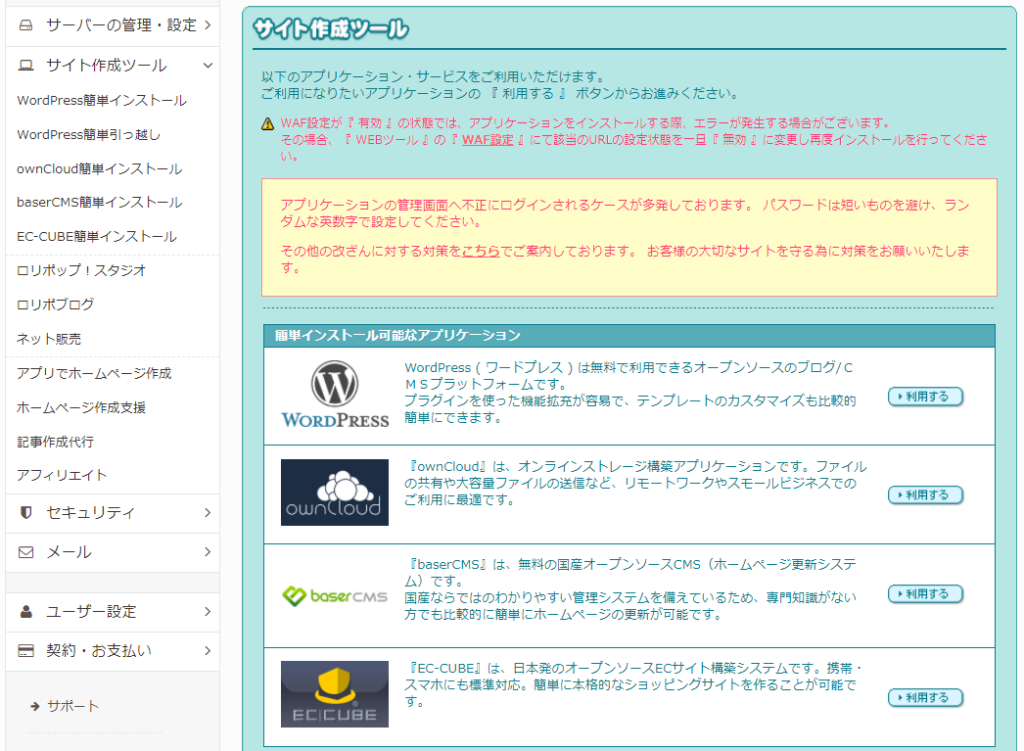1024x751 pixels.
Task: Click the baserCMS logo image
Action: click(334, 596)
